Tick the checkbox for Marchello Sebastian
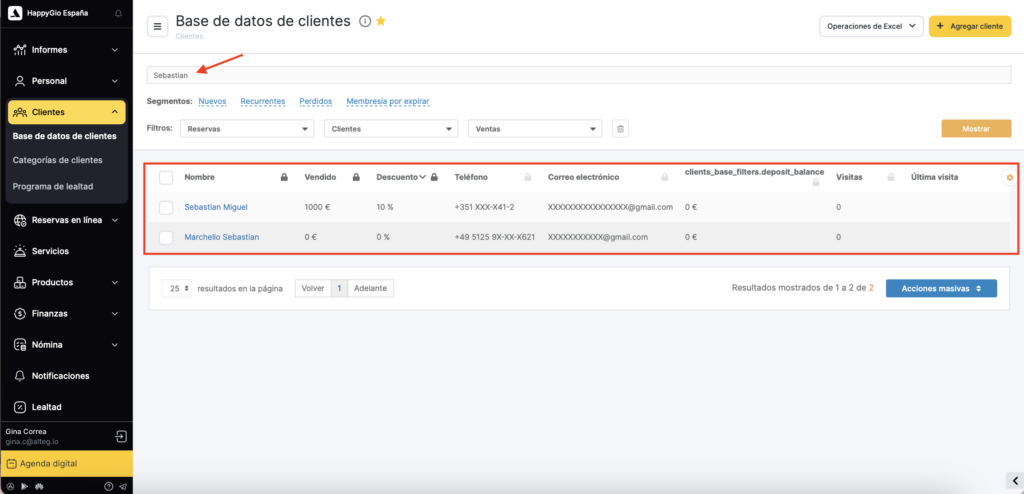Viewport: 1024px width, 494px height. pyautogui.click(x=166, y=237)
